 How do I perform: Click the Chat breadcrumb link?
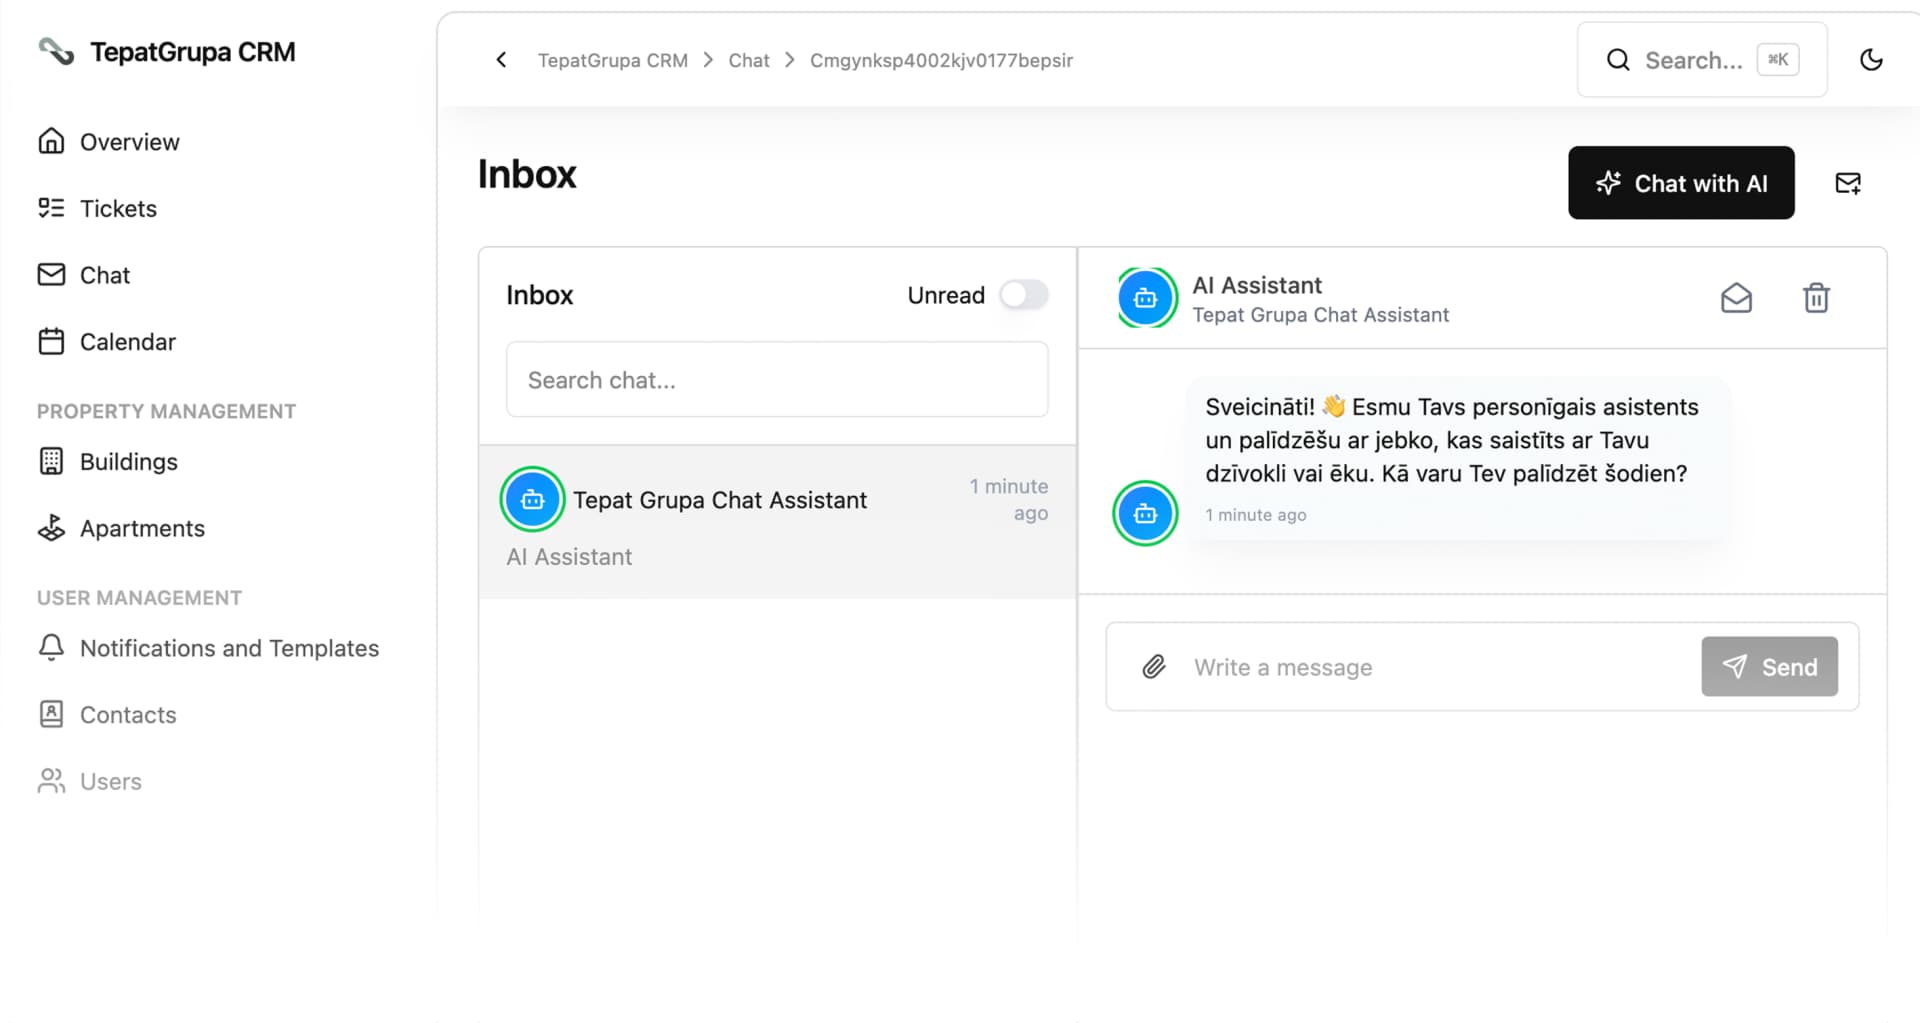tap(748, 60)
